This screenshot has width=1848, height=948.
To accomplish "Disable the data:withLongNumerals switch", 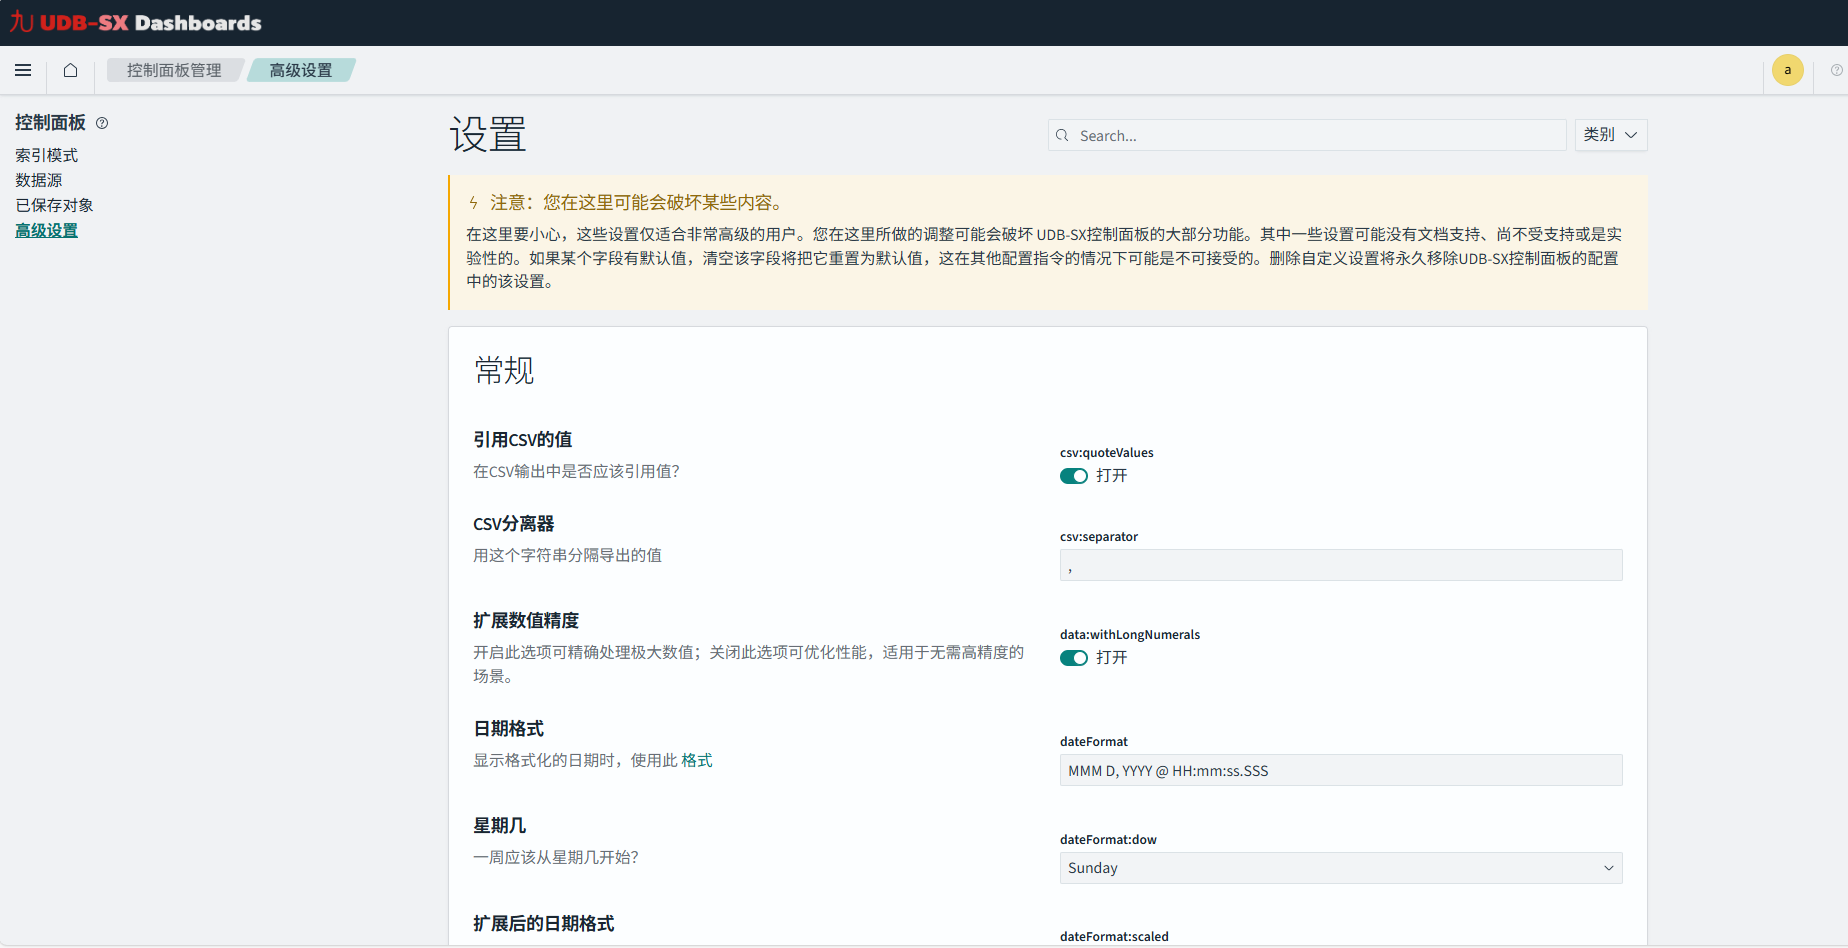I will 1073,658.
